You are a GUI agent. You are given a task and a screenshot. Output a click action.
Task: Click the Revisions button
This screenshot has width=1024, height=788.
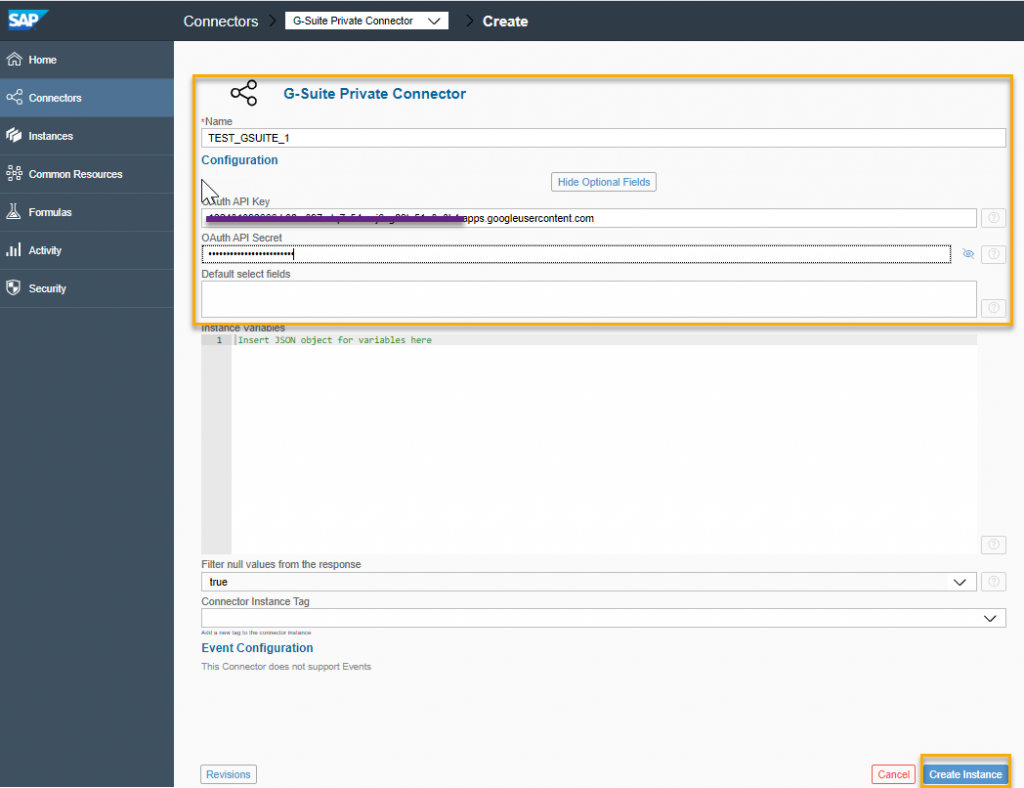coord(228,774)
